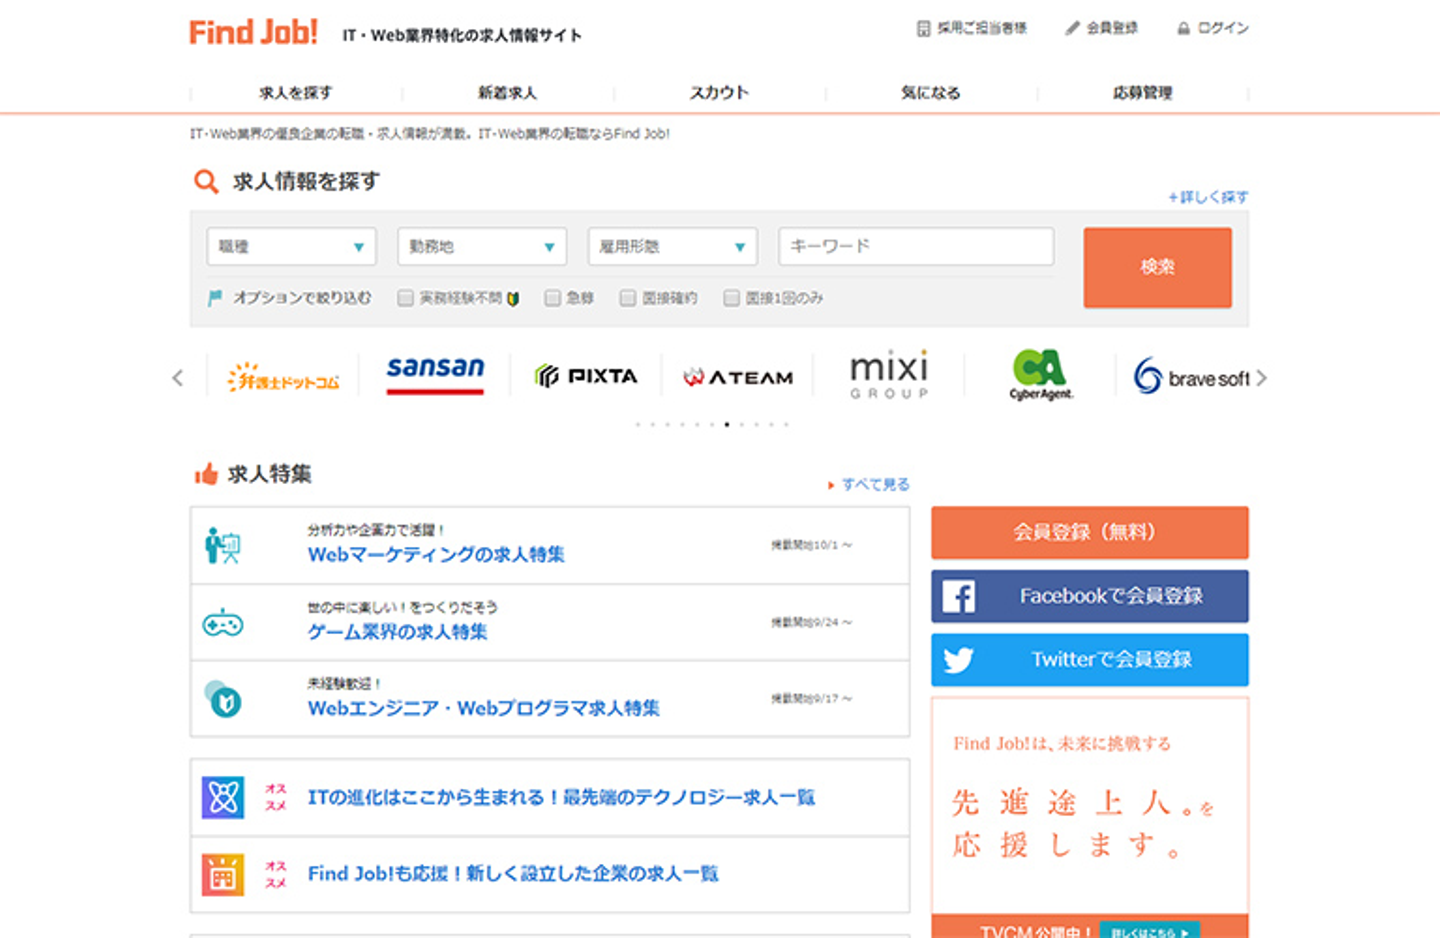Show next company logos in carousel
This screenshot has width=1440, height=938.
pyautogui.click(x=1261, y=378)
